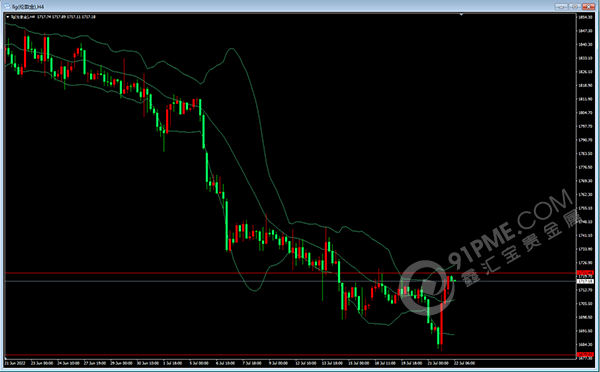Click the red price tag on lower line
This screenshot has height=372, width=600.
coord(585,355)
